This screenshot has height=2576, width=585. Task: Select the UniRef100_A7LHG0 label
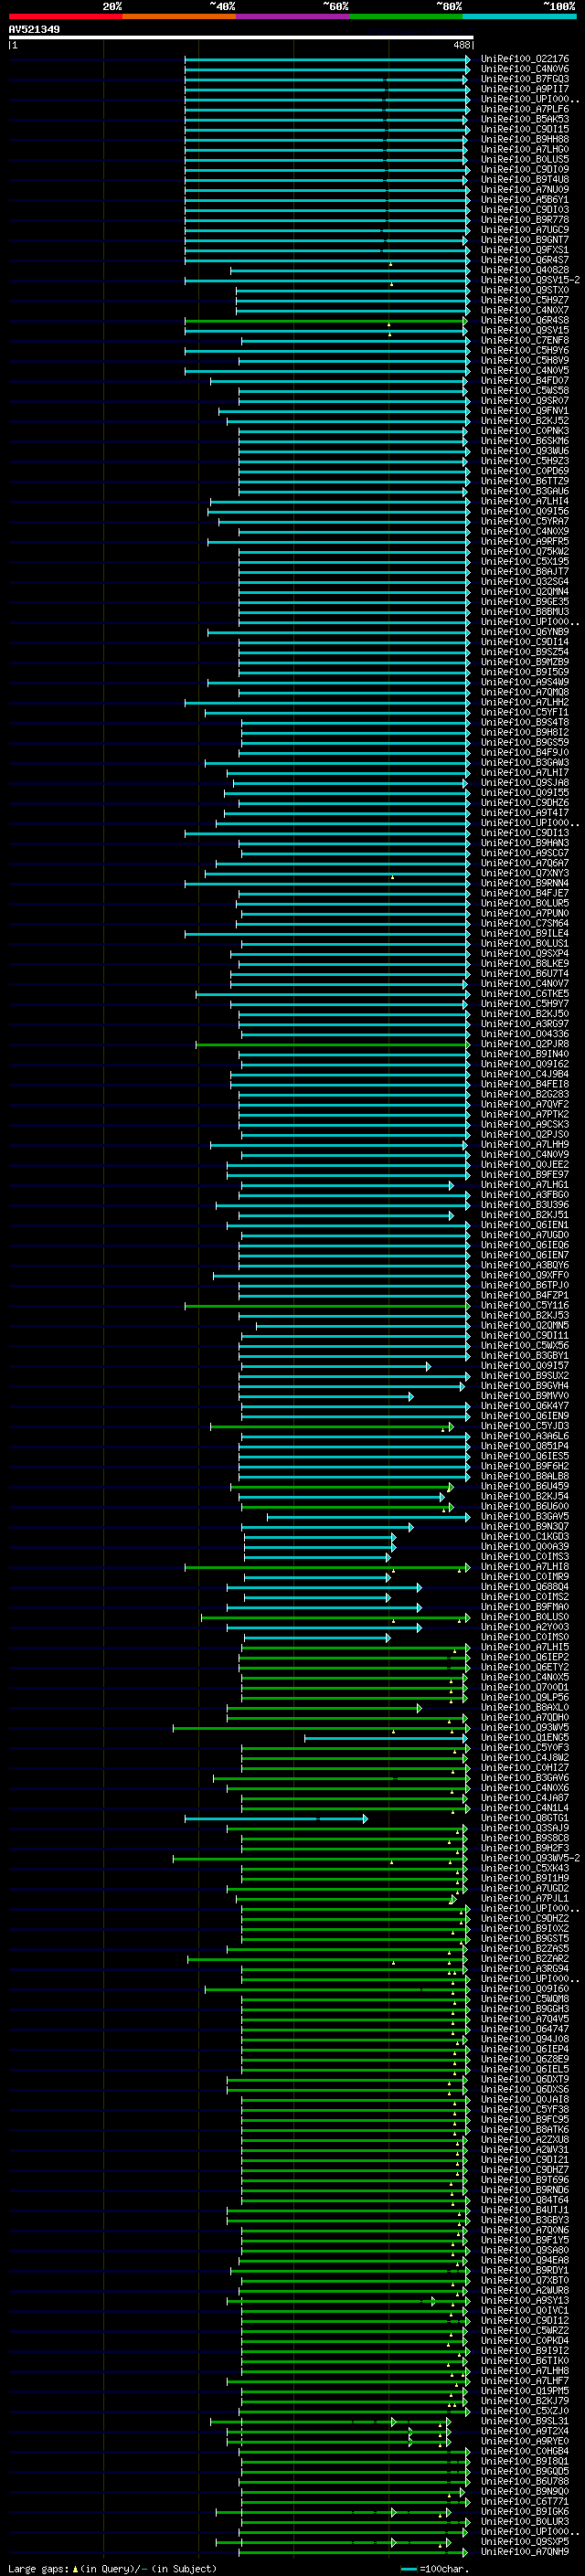[525, 149]
